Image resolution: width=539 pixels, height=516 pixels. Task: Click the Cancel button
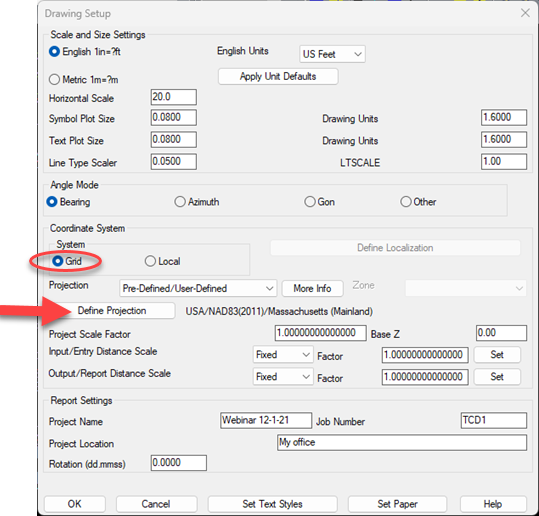click(156, 504)
